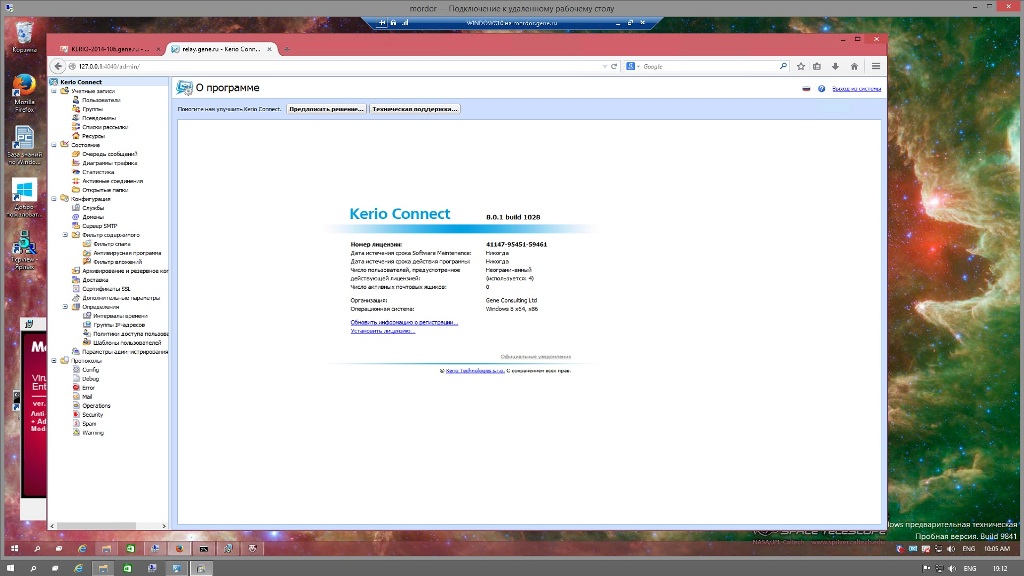Open Пользователи in the Kerio tree

tap(101, 100)
